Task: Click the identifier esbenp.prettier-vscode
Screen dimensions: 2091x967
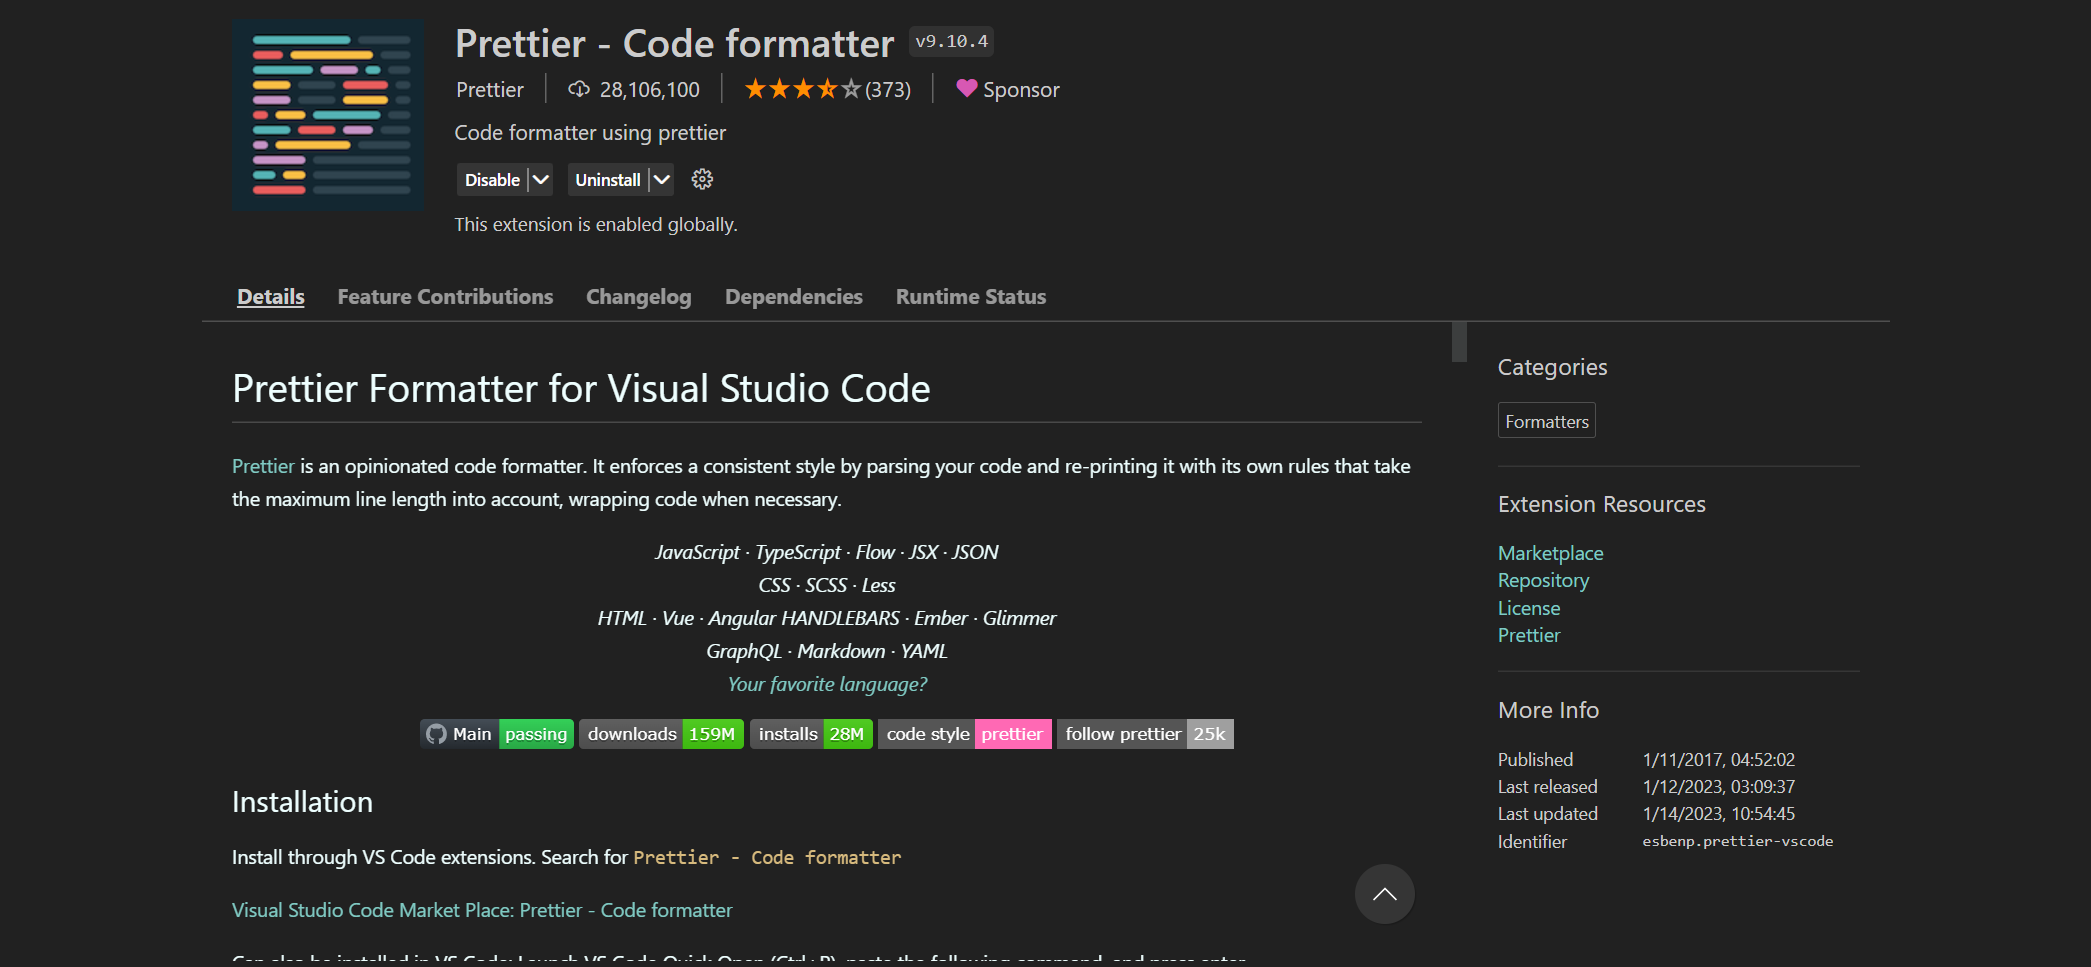Action: [x=1738, y=841]
